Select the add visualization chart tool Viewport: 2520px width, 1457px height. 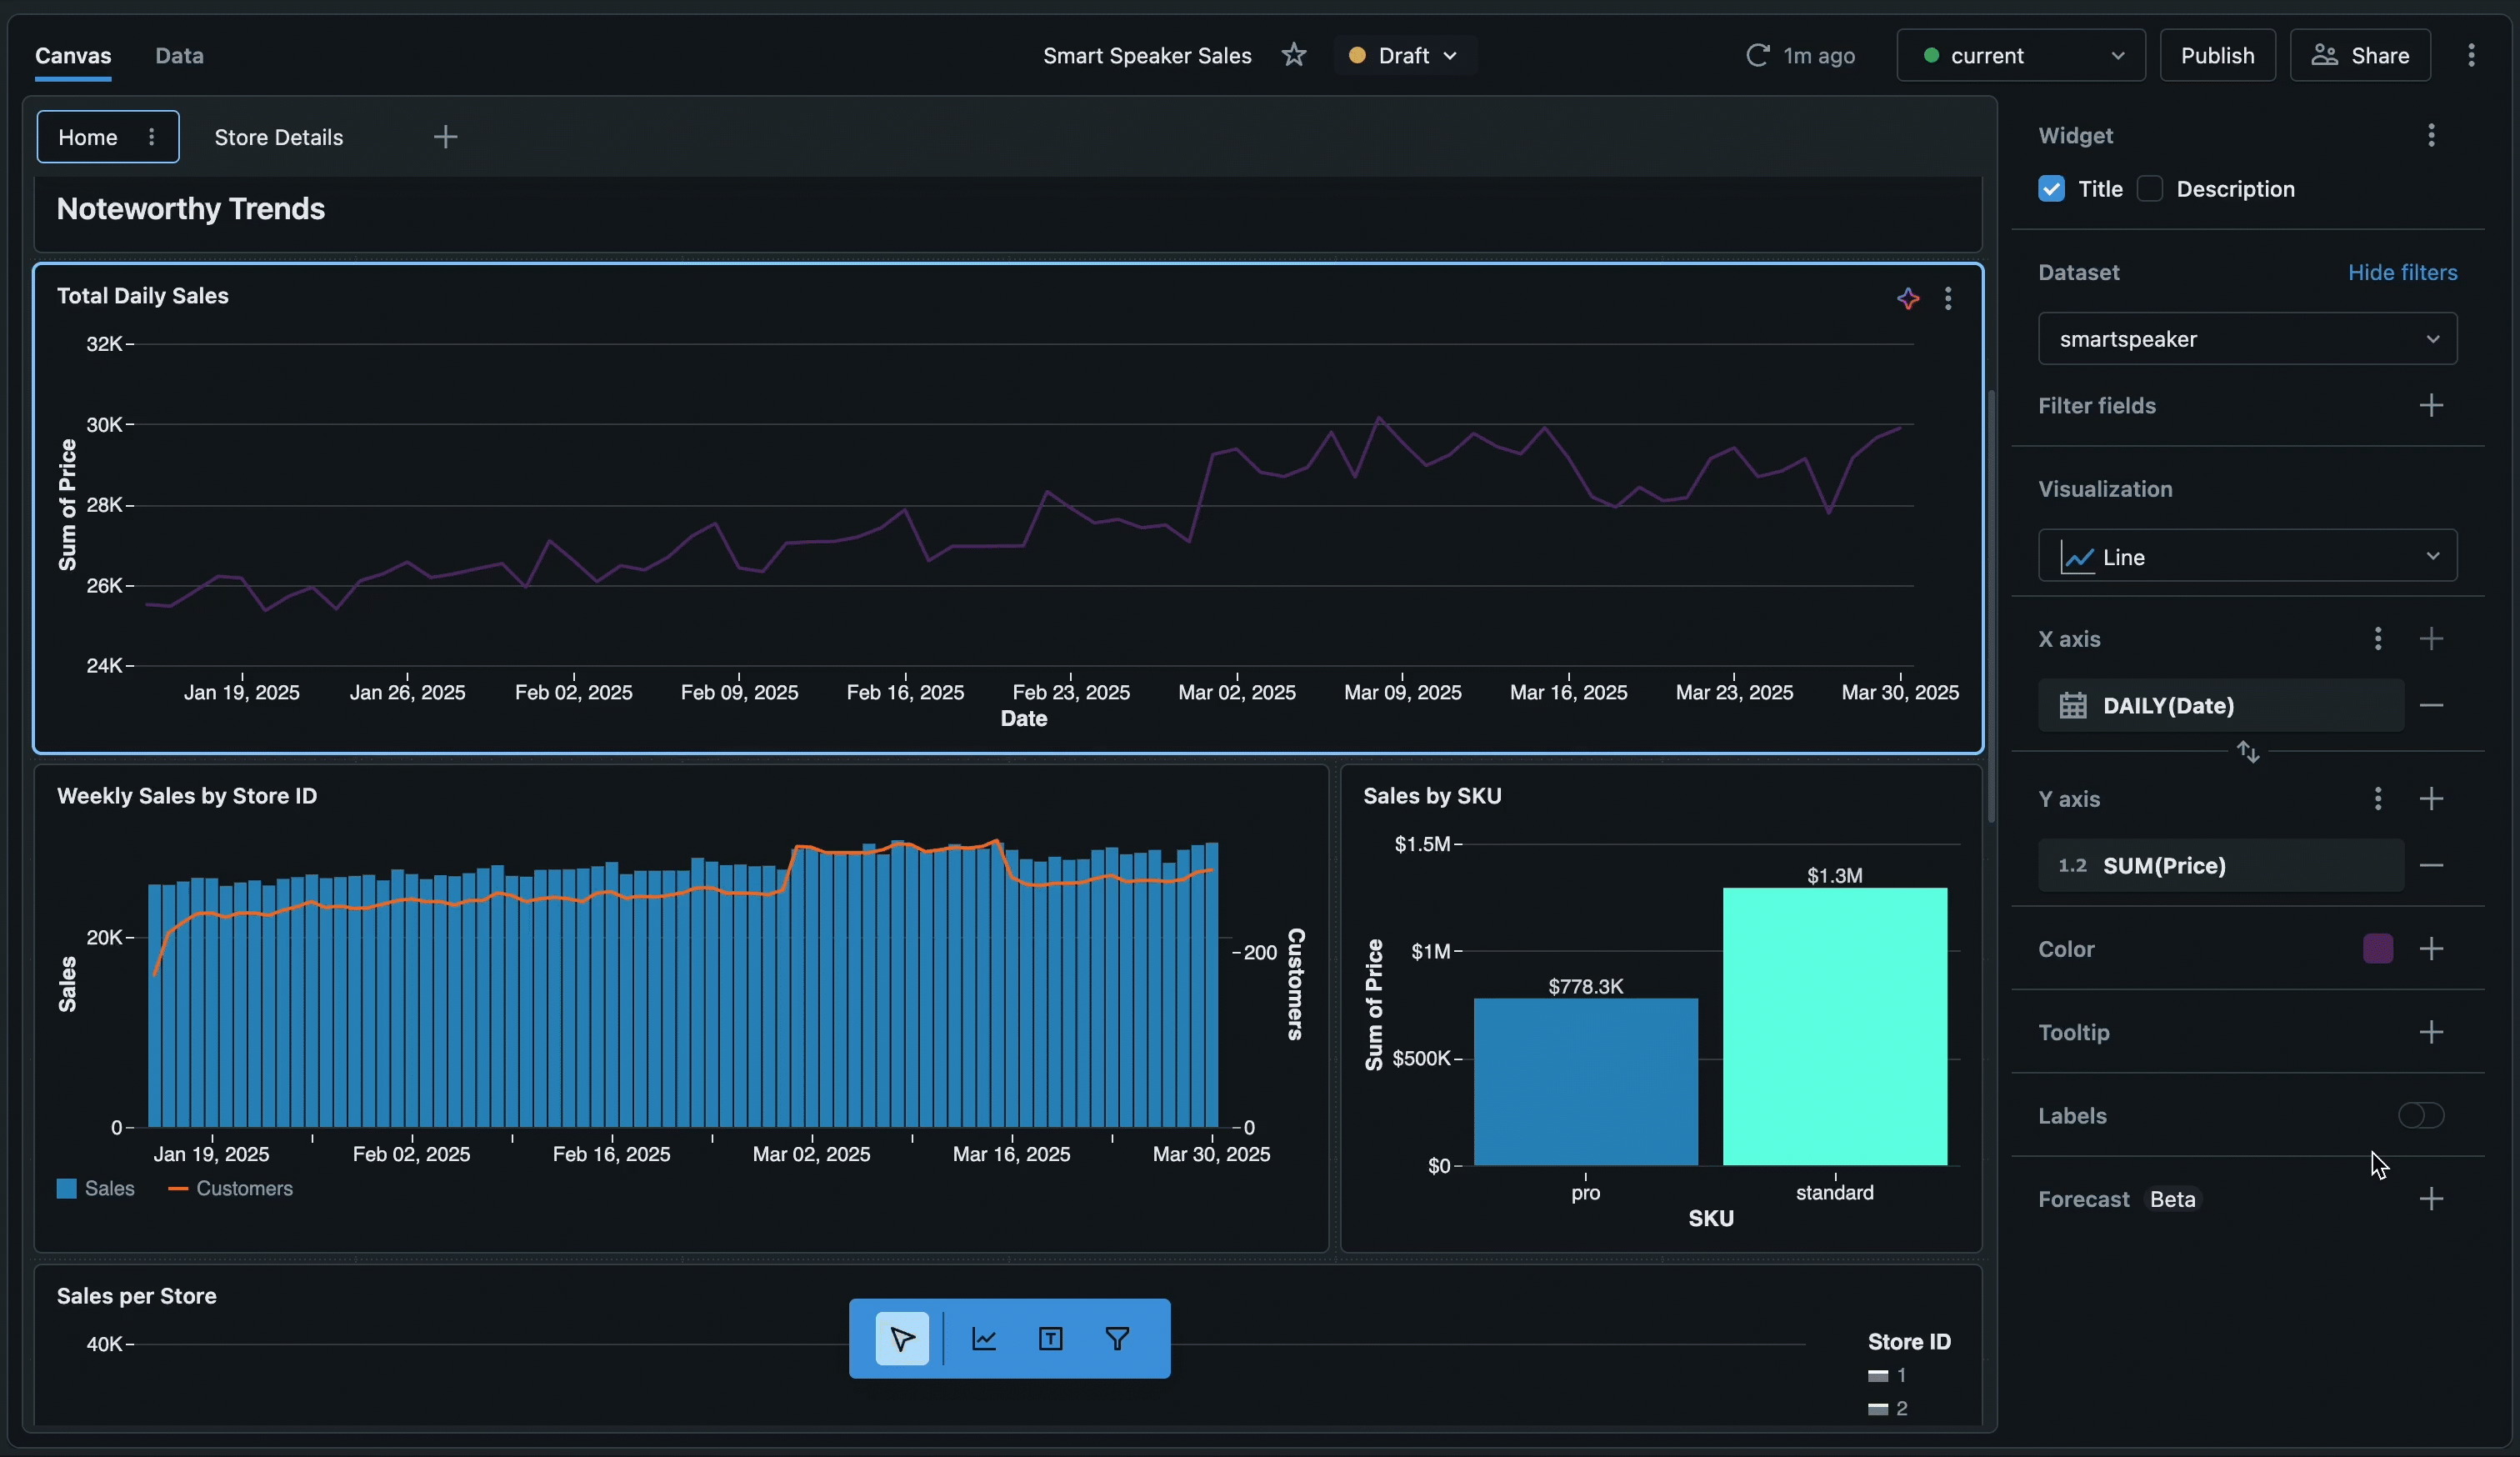pyautogui.click(x=984, y=1338)
